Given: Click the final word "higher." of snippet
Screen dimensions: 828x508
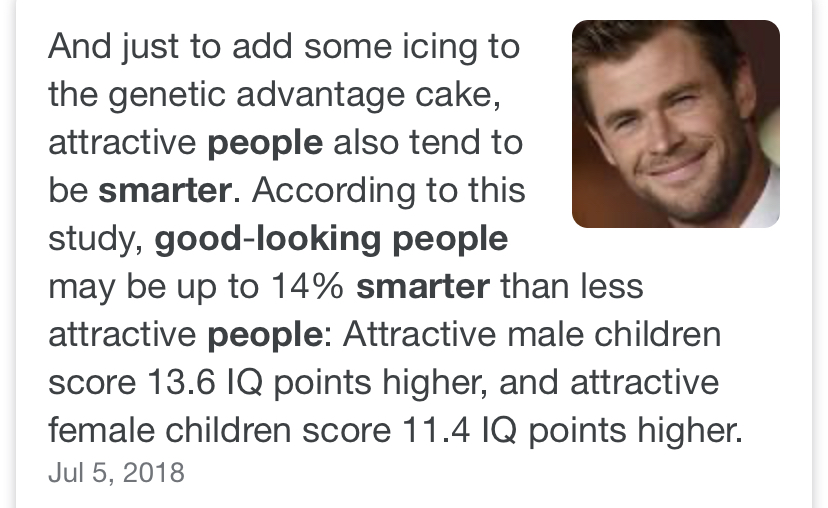Looking at the screenshot, I should 690,431.
